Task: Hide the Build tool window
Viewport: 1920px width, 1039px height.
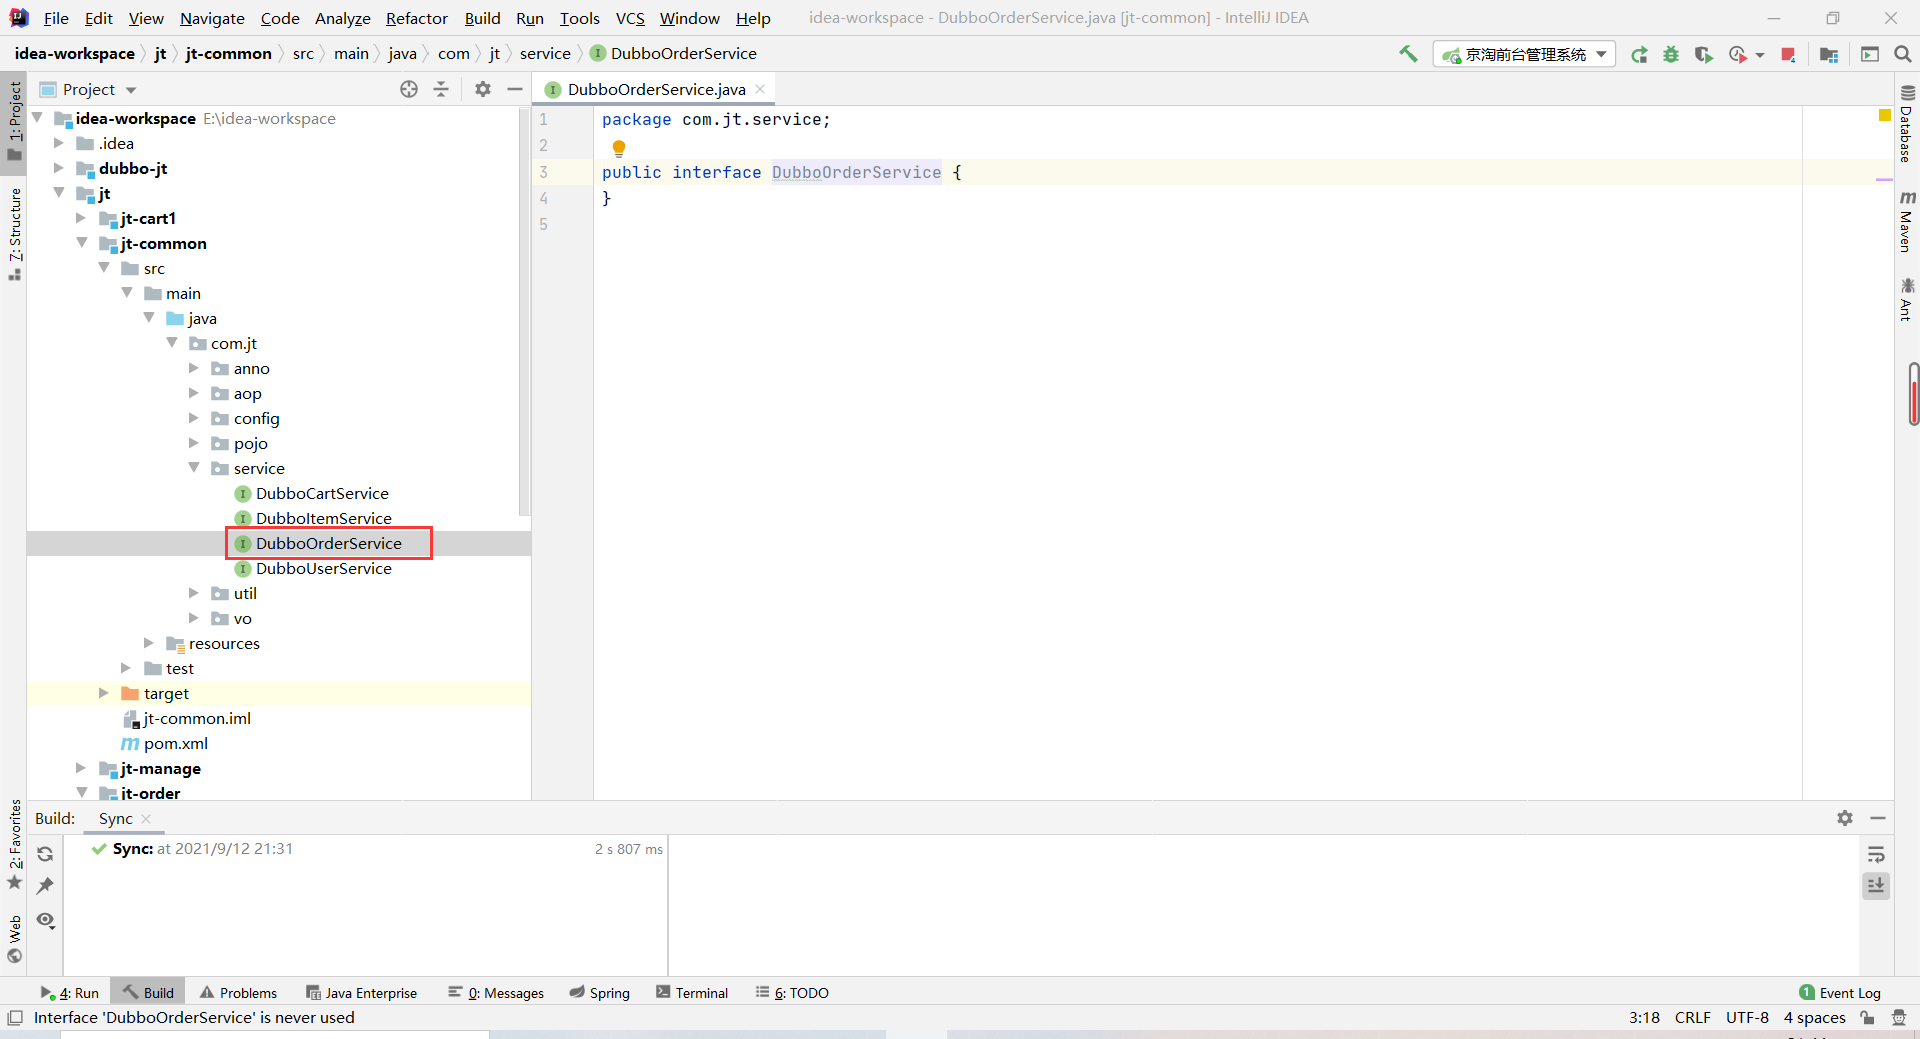Action: [1878, 818]
